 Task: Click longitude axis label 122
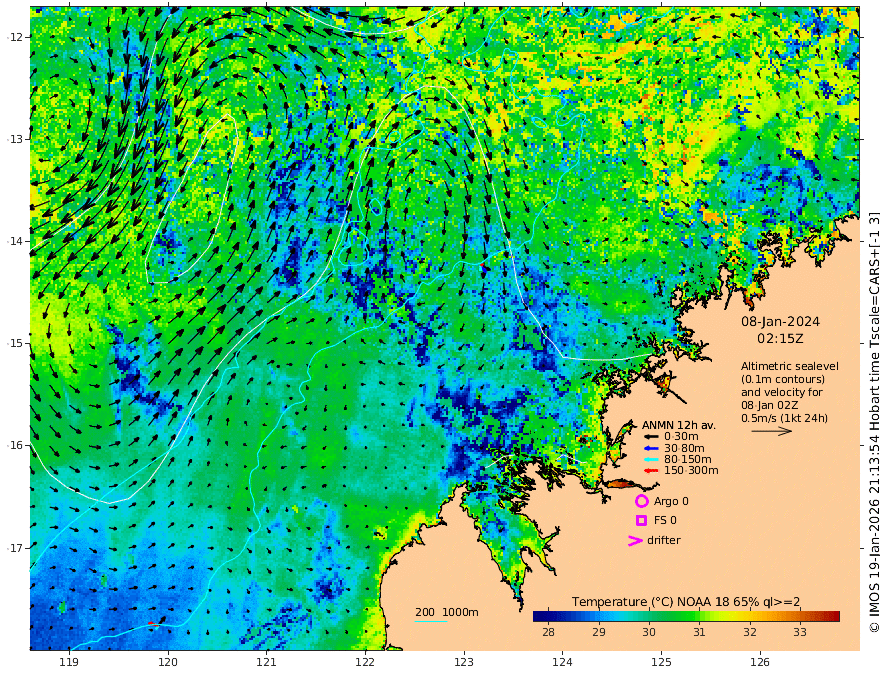(x=365, y=662)
